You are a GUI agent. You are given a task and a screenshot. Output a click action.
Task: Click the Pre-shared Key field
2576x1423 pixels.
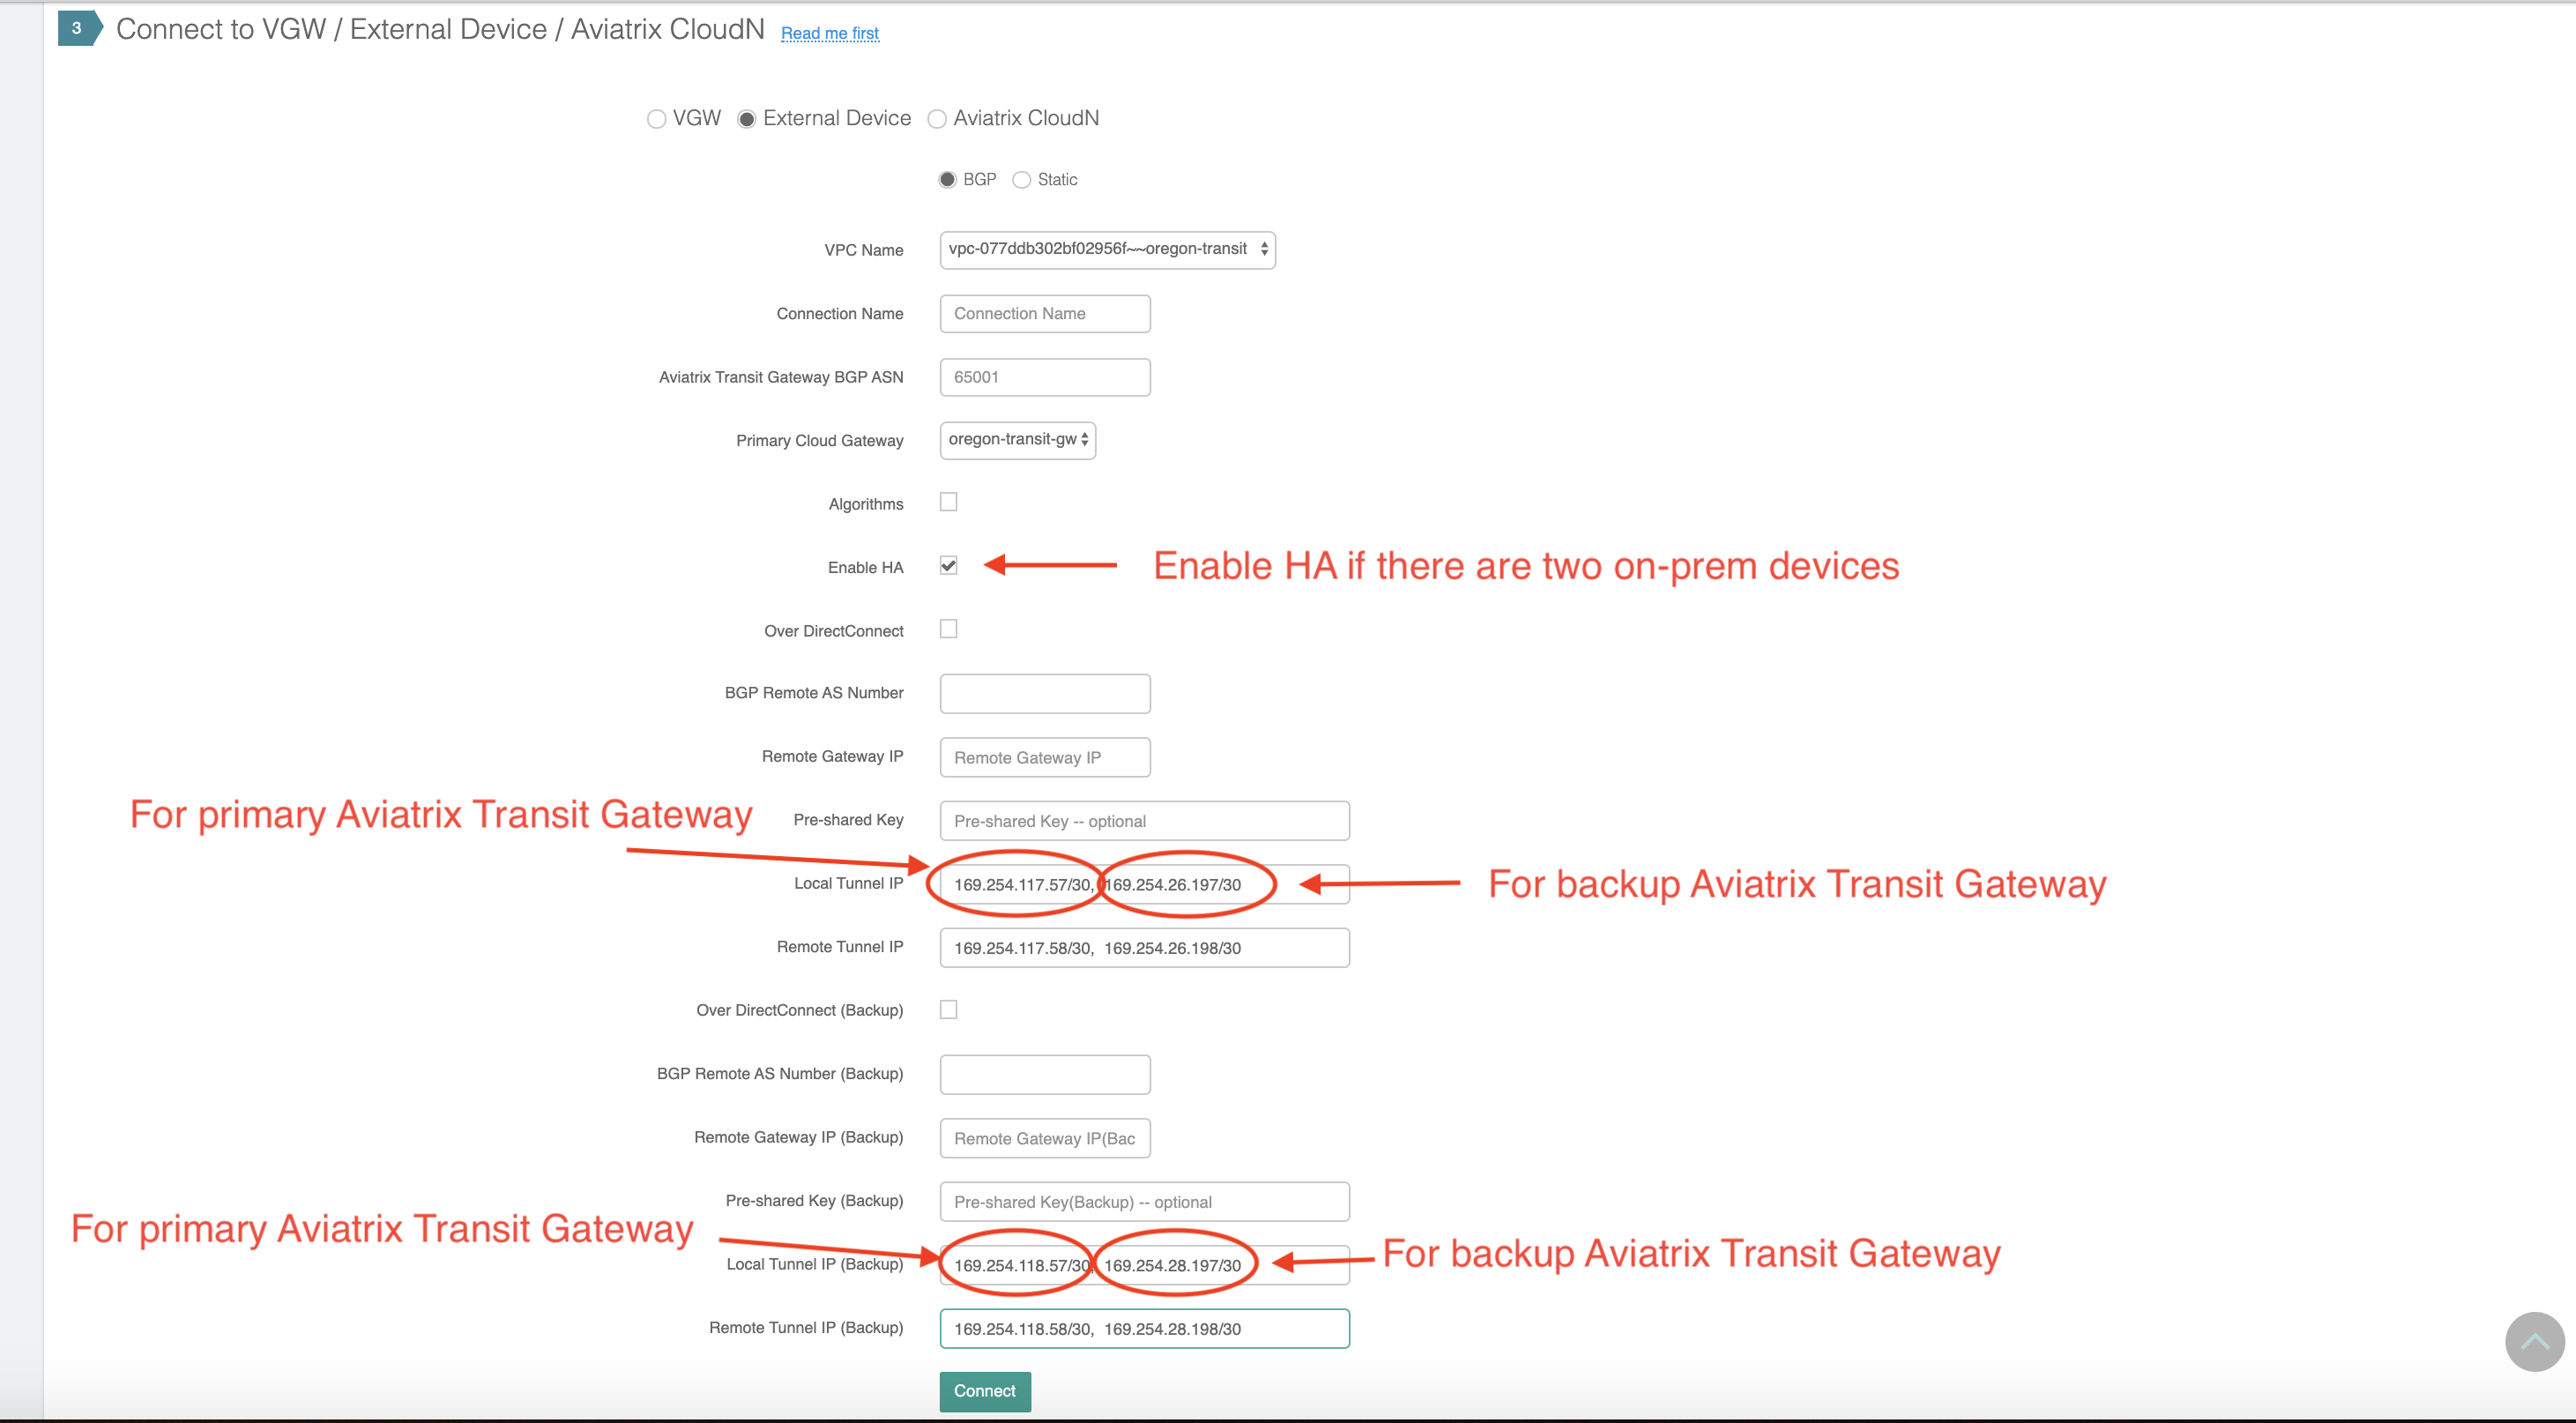click(x=1144, y=820)
